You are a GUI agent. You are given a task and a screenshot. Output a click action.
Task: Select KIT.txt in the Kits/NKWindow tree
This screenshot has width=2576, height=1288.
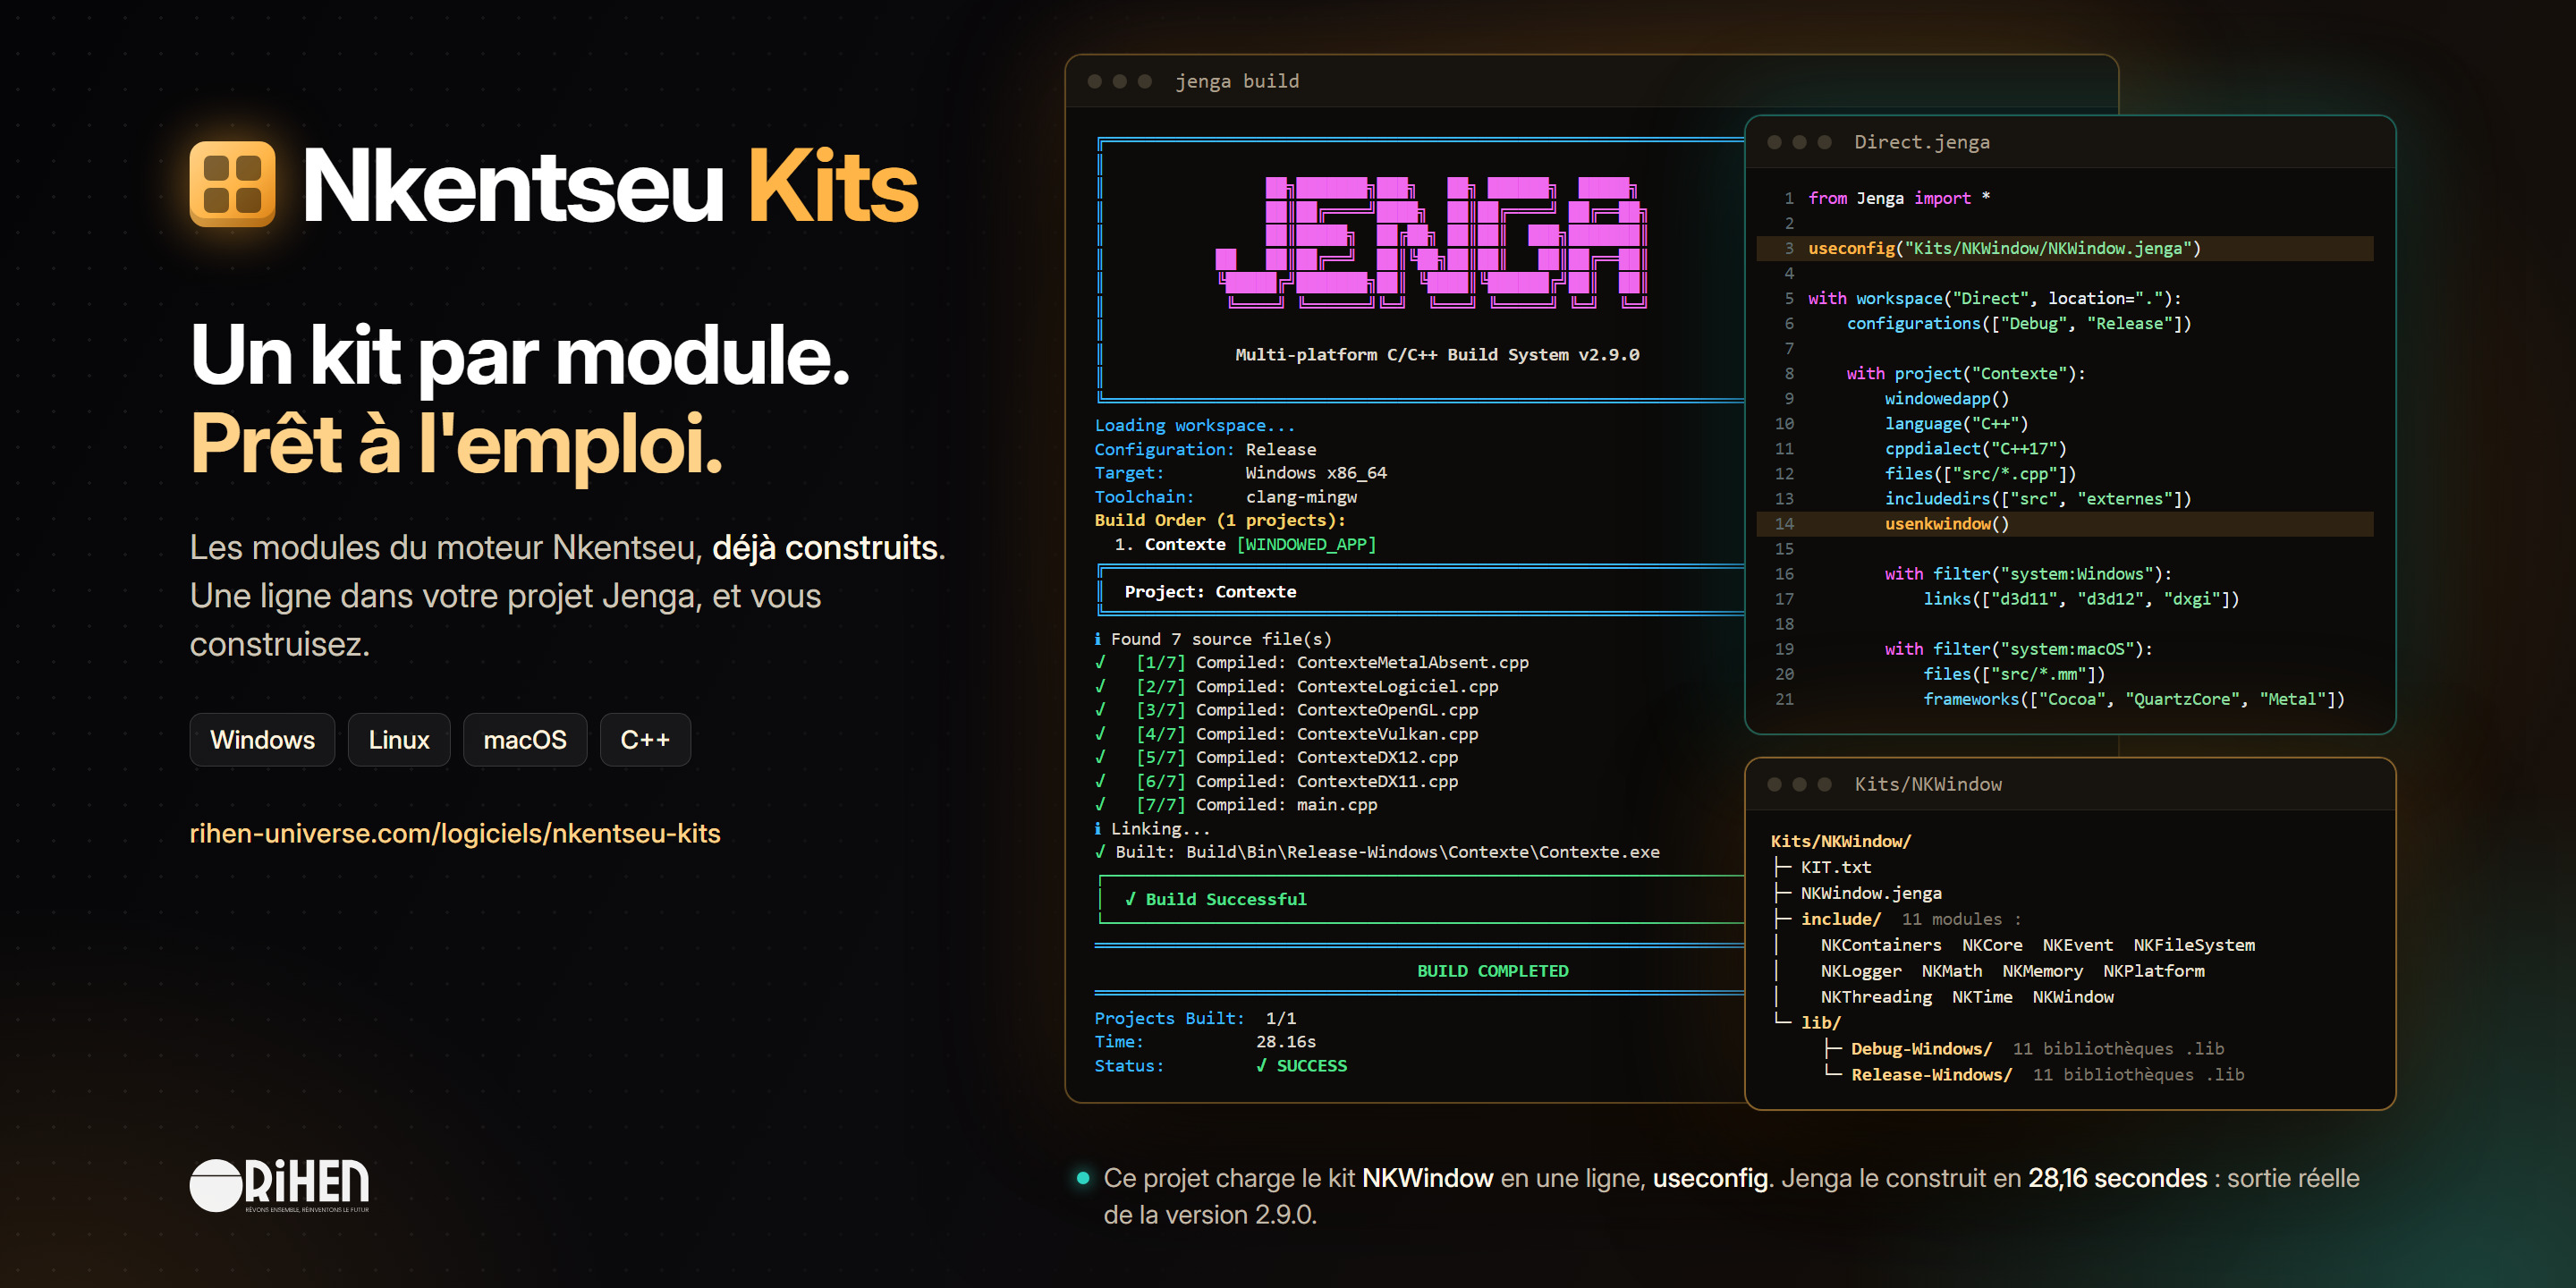1835,867
